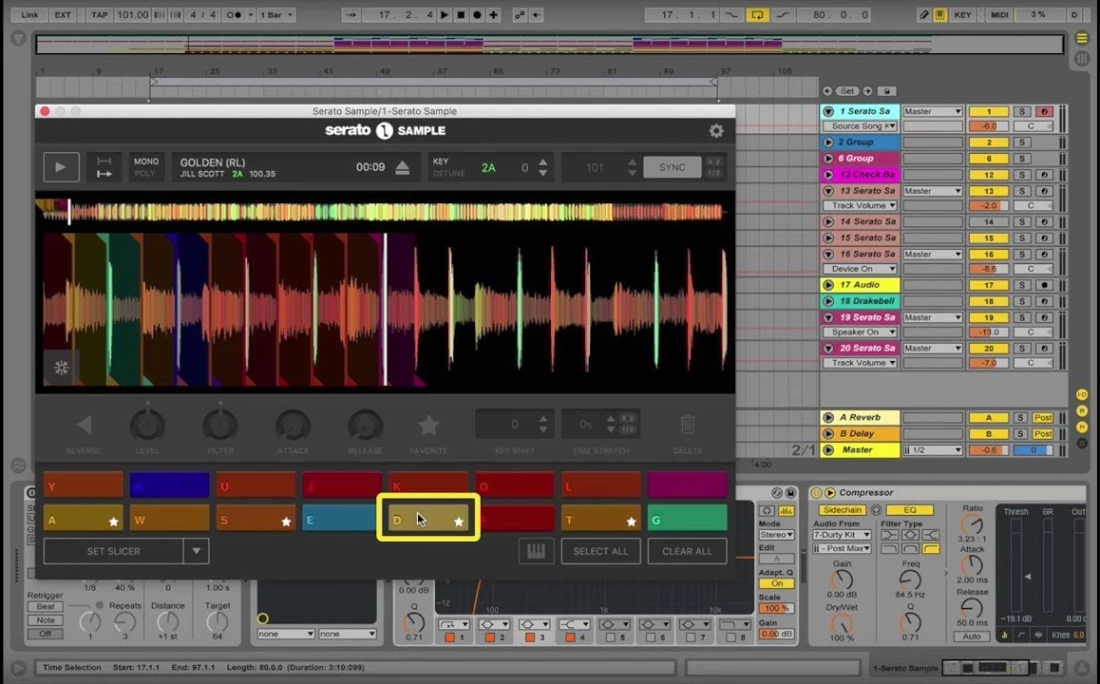This screenshot has height=684, width=1100.
Task: Expand the Source Song chooser dropdown
Action: [860, 127]
